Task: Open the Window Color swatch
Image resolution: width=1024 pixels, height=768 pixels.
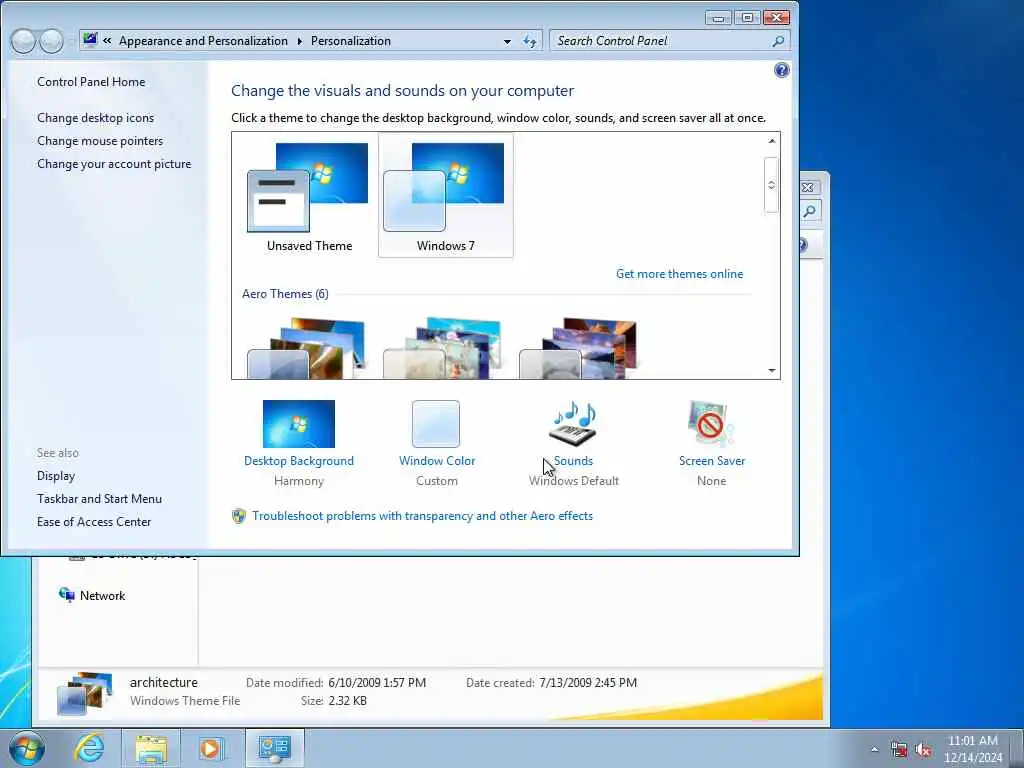Action: pos(436,424)
